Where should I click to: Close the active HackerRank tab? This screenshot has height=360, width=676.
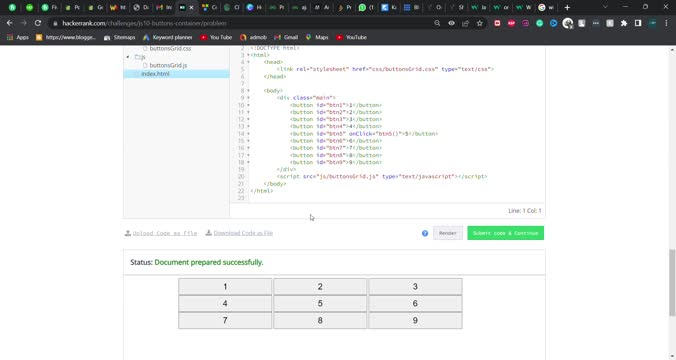pyautogui.click(x=191, y=7)
